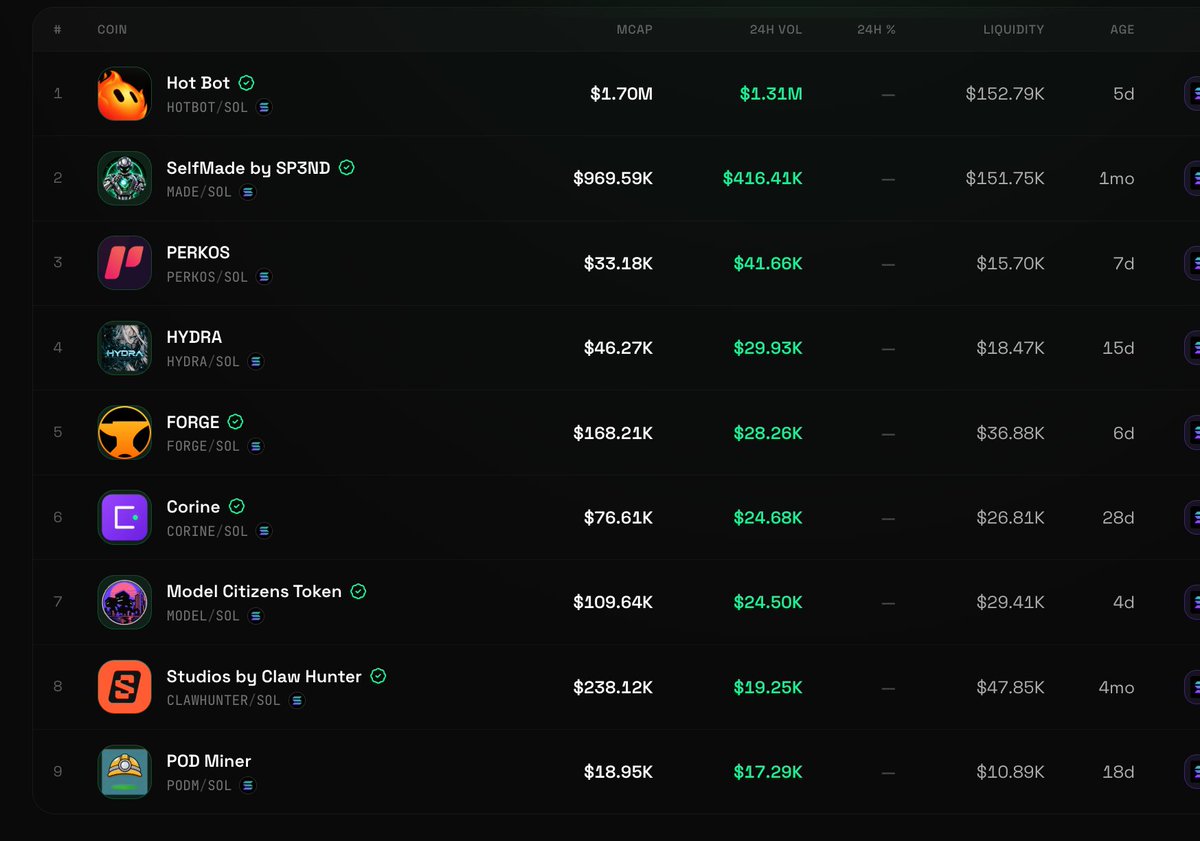The image size is (1200, 841).
Task: Open the Corine purple logo
Action: click(x=124, y=517)
